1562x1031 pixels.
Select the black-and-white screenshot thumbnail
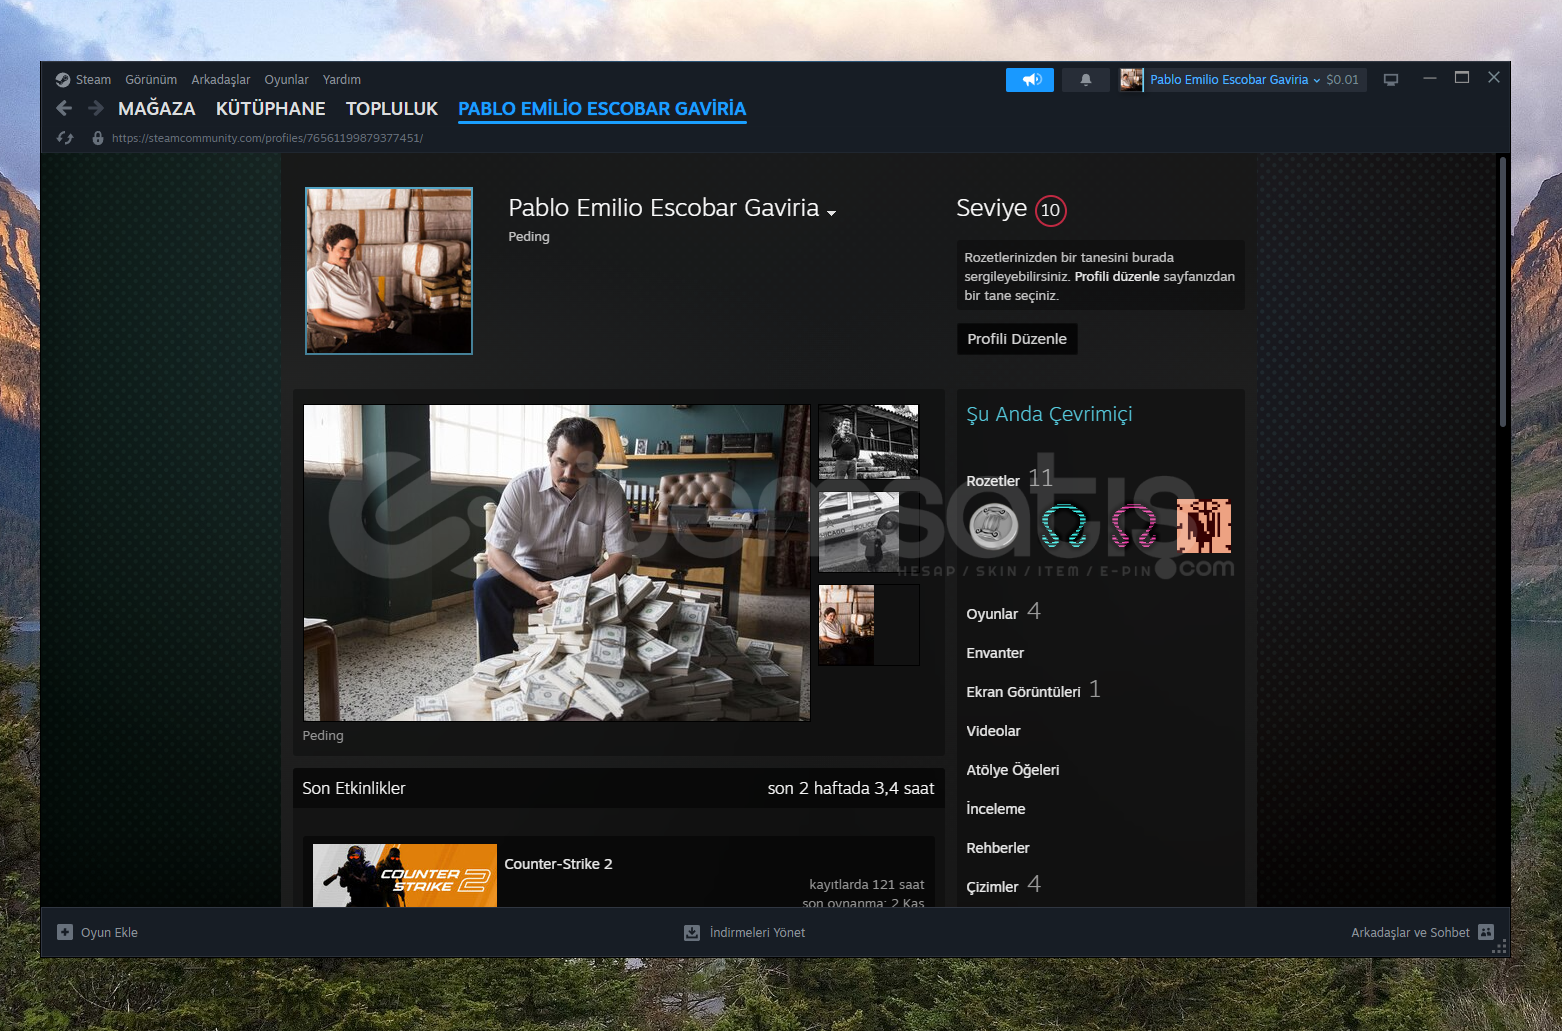pyautogui.click(x=868, y=441)
